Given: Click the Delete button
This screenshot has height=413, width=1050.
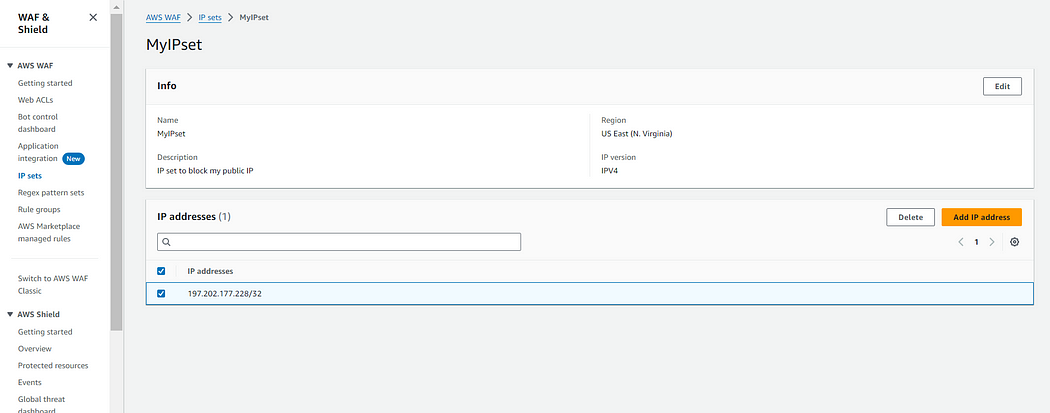Looking at the screenshot, I should [x=911, y=217].
